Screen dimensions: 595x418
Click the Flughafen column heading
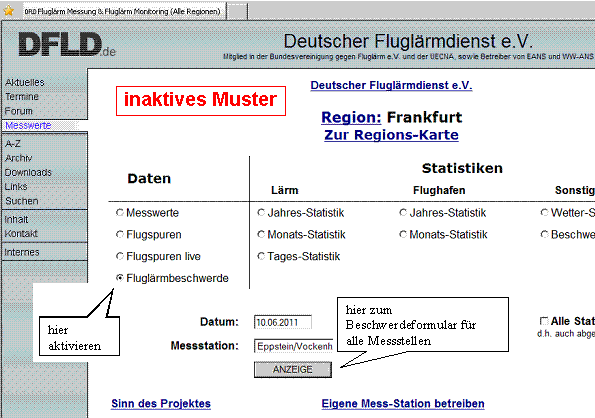[439, 190]
